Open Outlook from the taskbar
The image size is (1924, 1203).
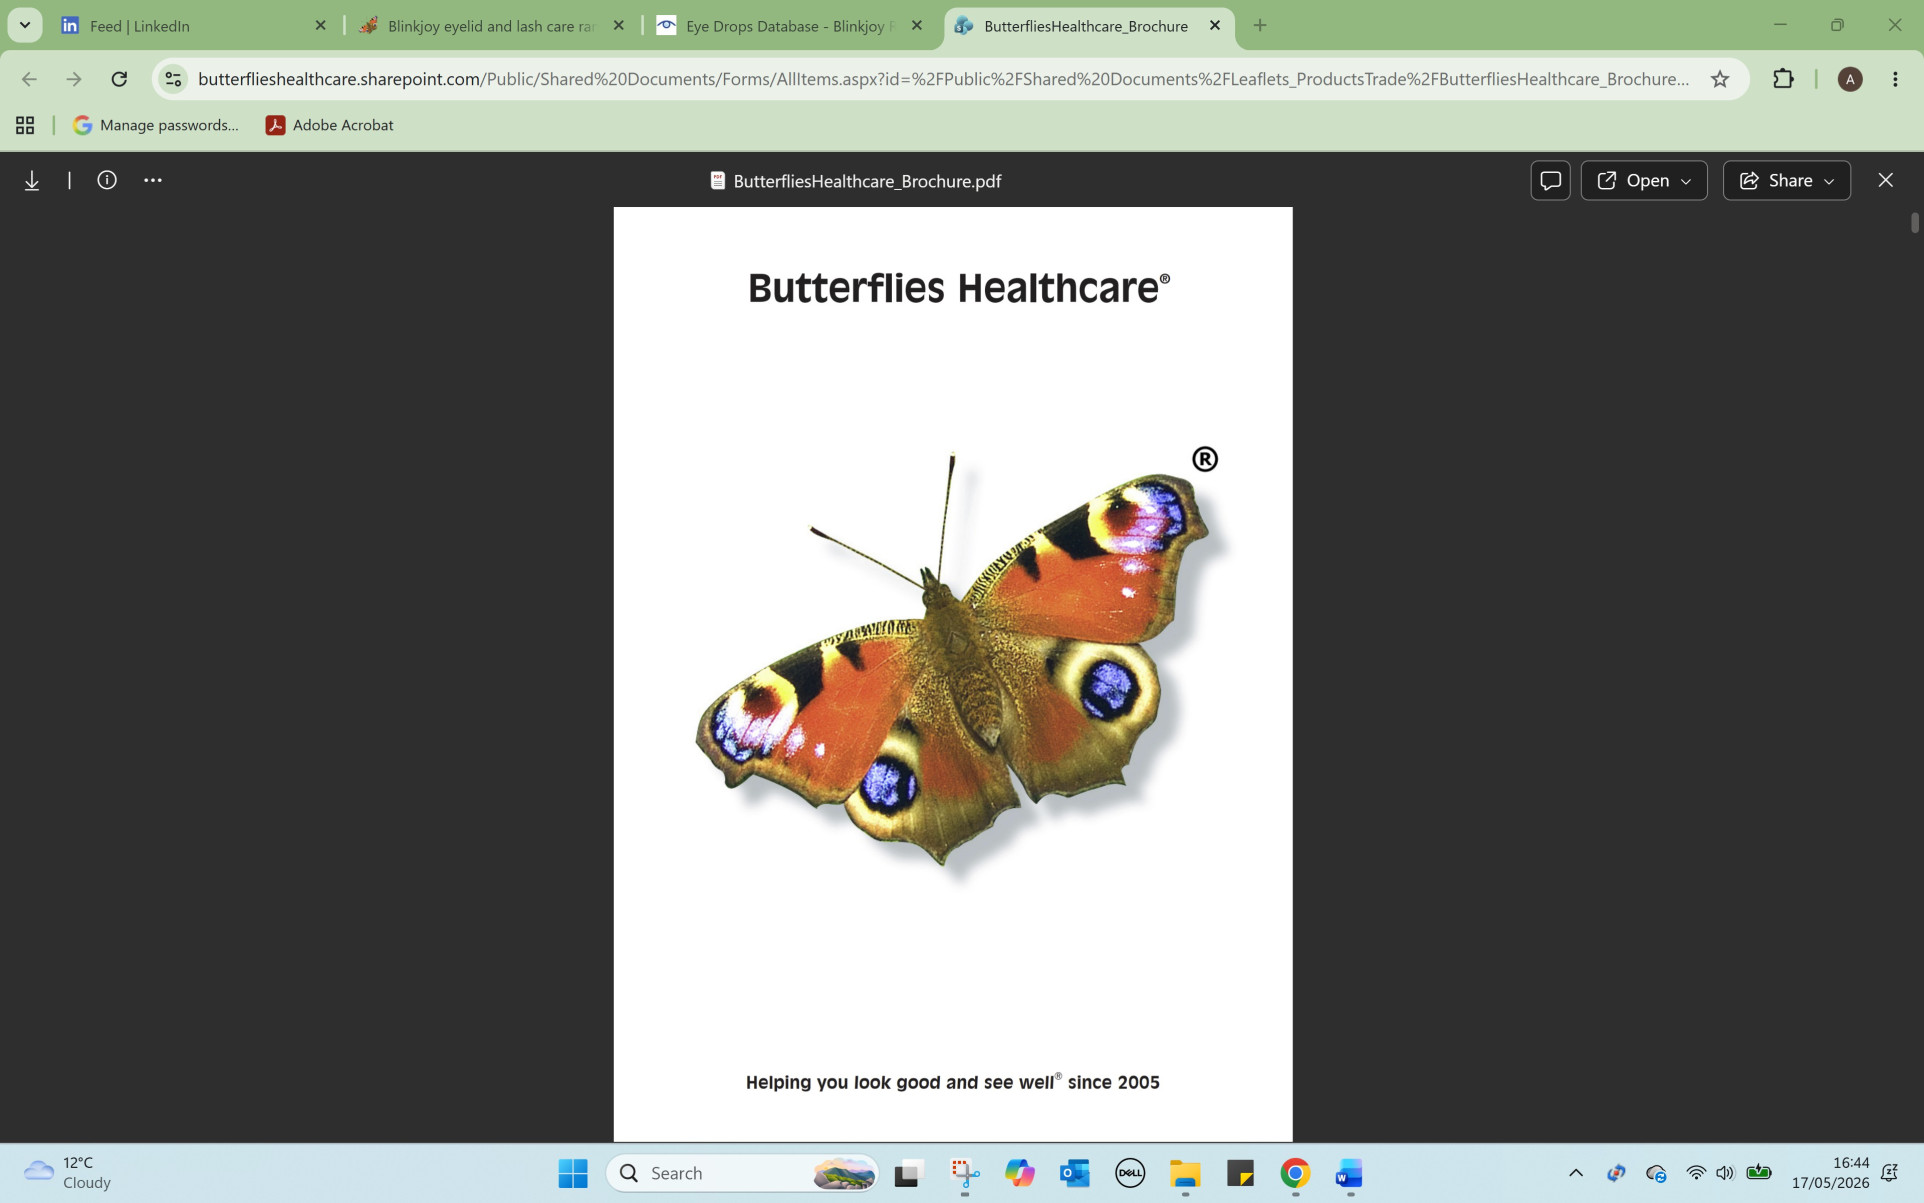1075,1173
